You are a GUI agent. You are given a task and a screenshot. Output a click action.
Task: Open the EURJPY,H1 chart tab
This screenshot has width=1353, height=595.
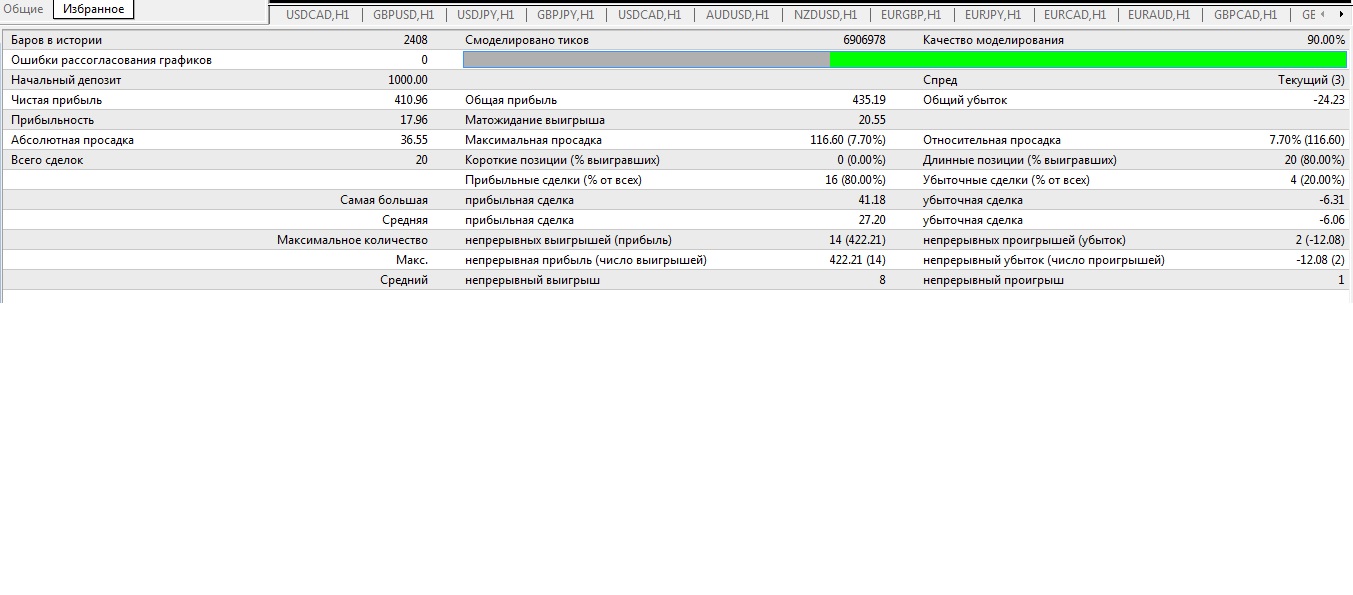[994, 15]
